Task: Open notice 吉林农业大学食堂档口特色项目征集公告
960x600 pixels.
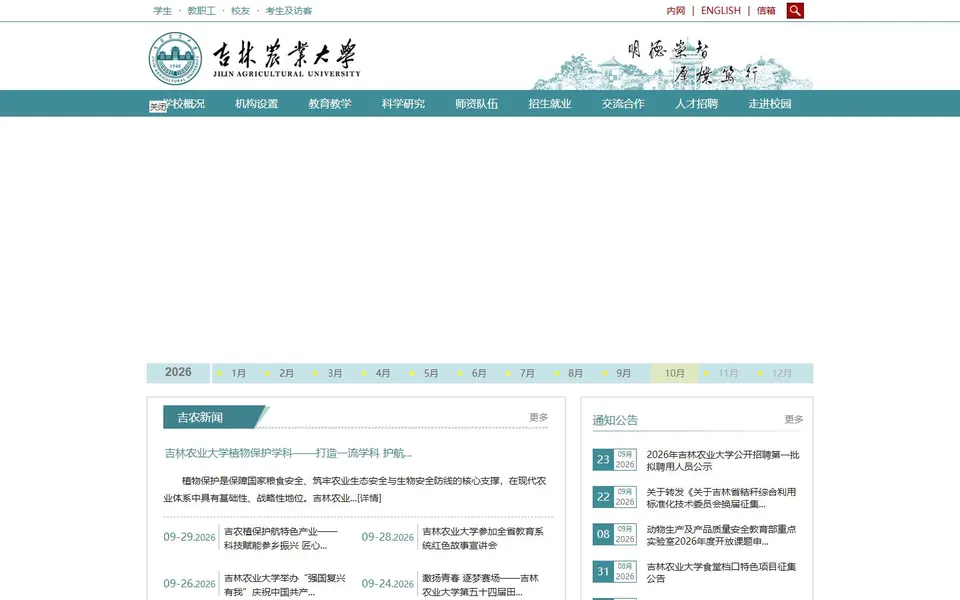Action: click(721, 572)
